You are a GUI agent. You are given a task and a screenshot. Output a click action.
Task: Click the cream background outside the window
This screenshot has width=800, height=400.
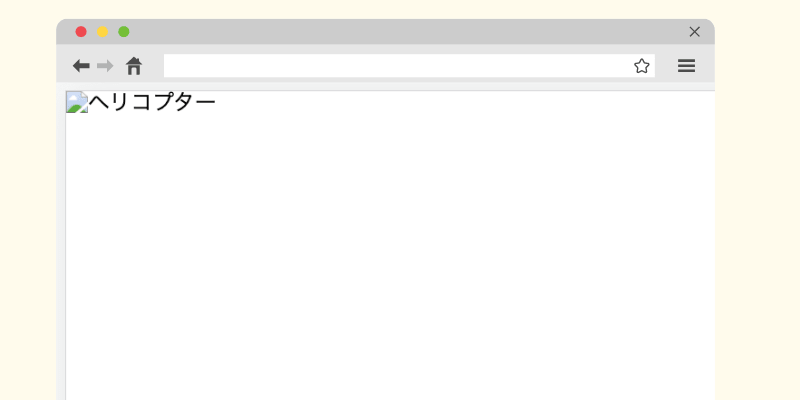pyautogui.click(x=757, y=204)
